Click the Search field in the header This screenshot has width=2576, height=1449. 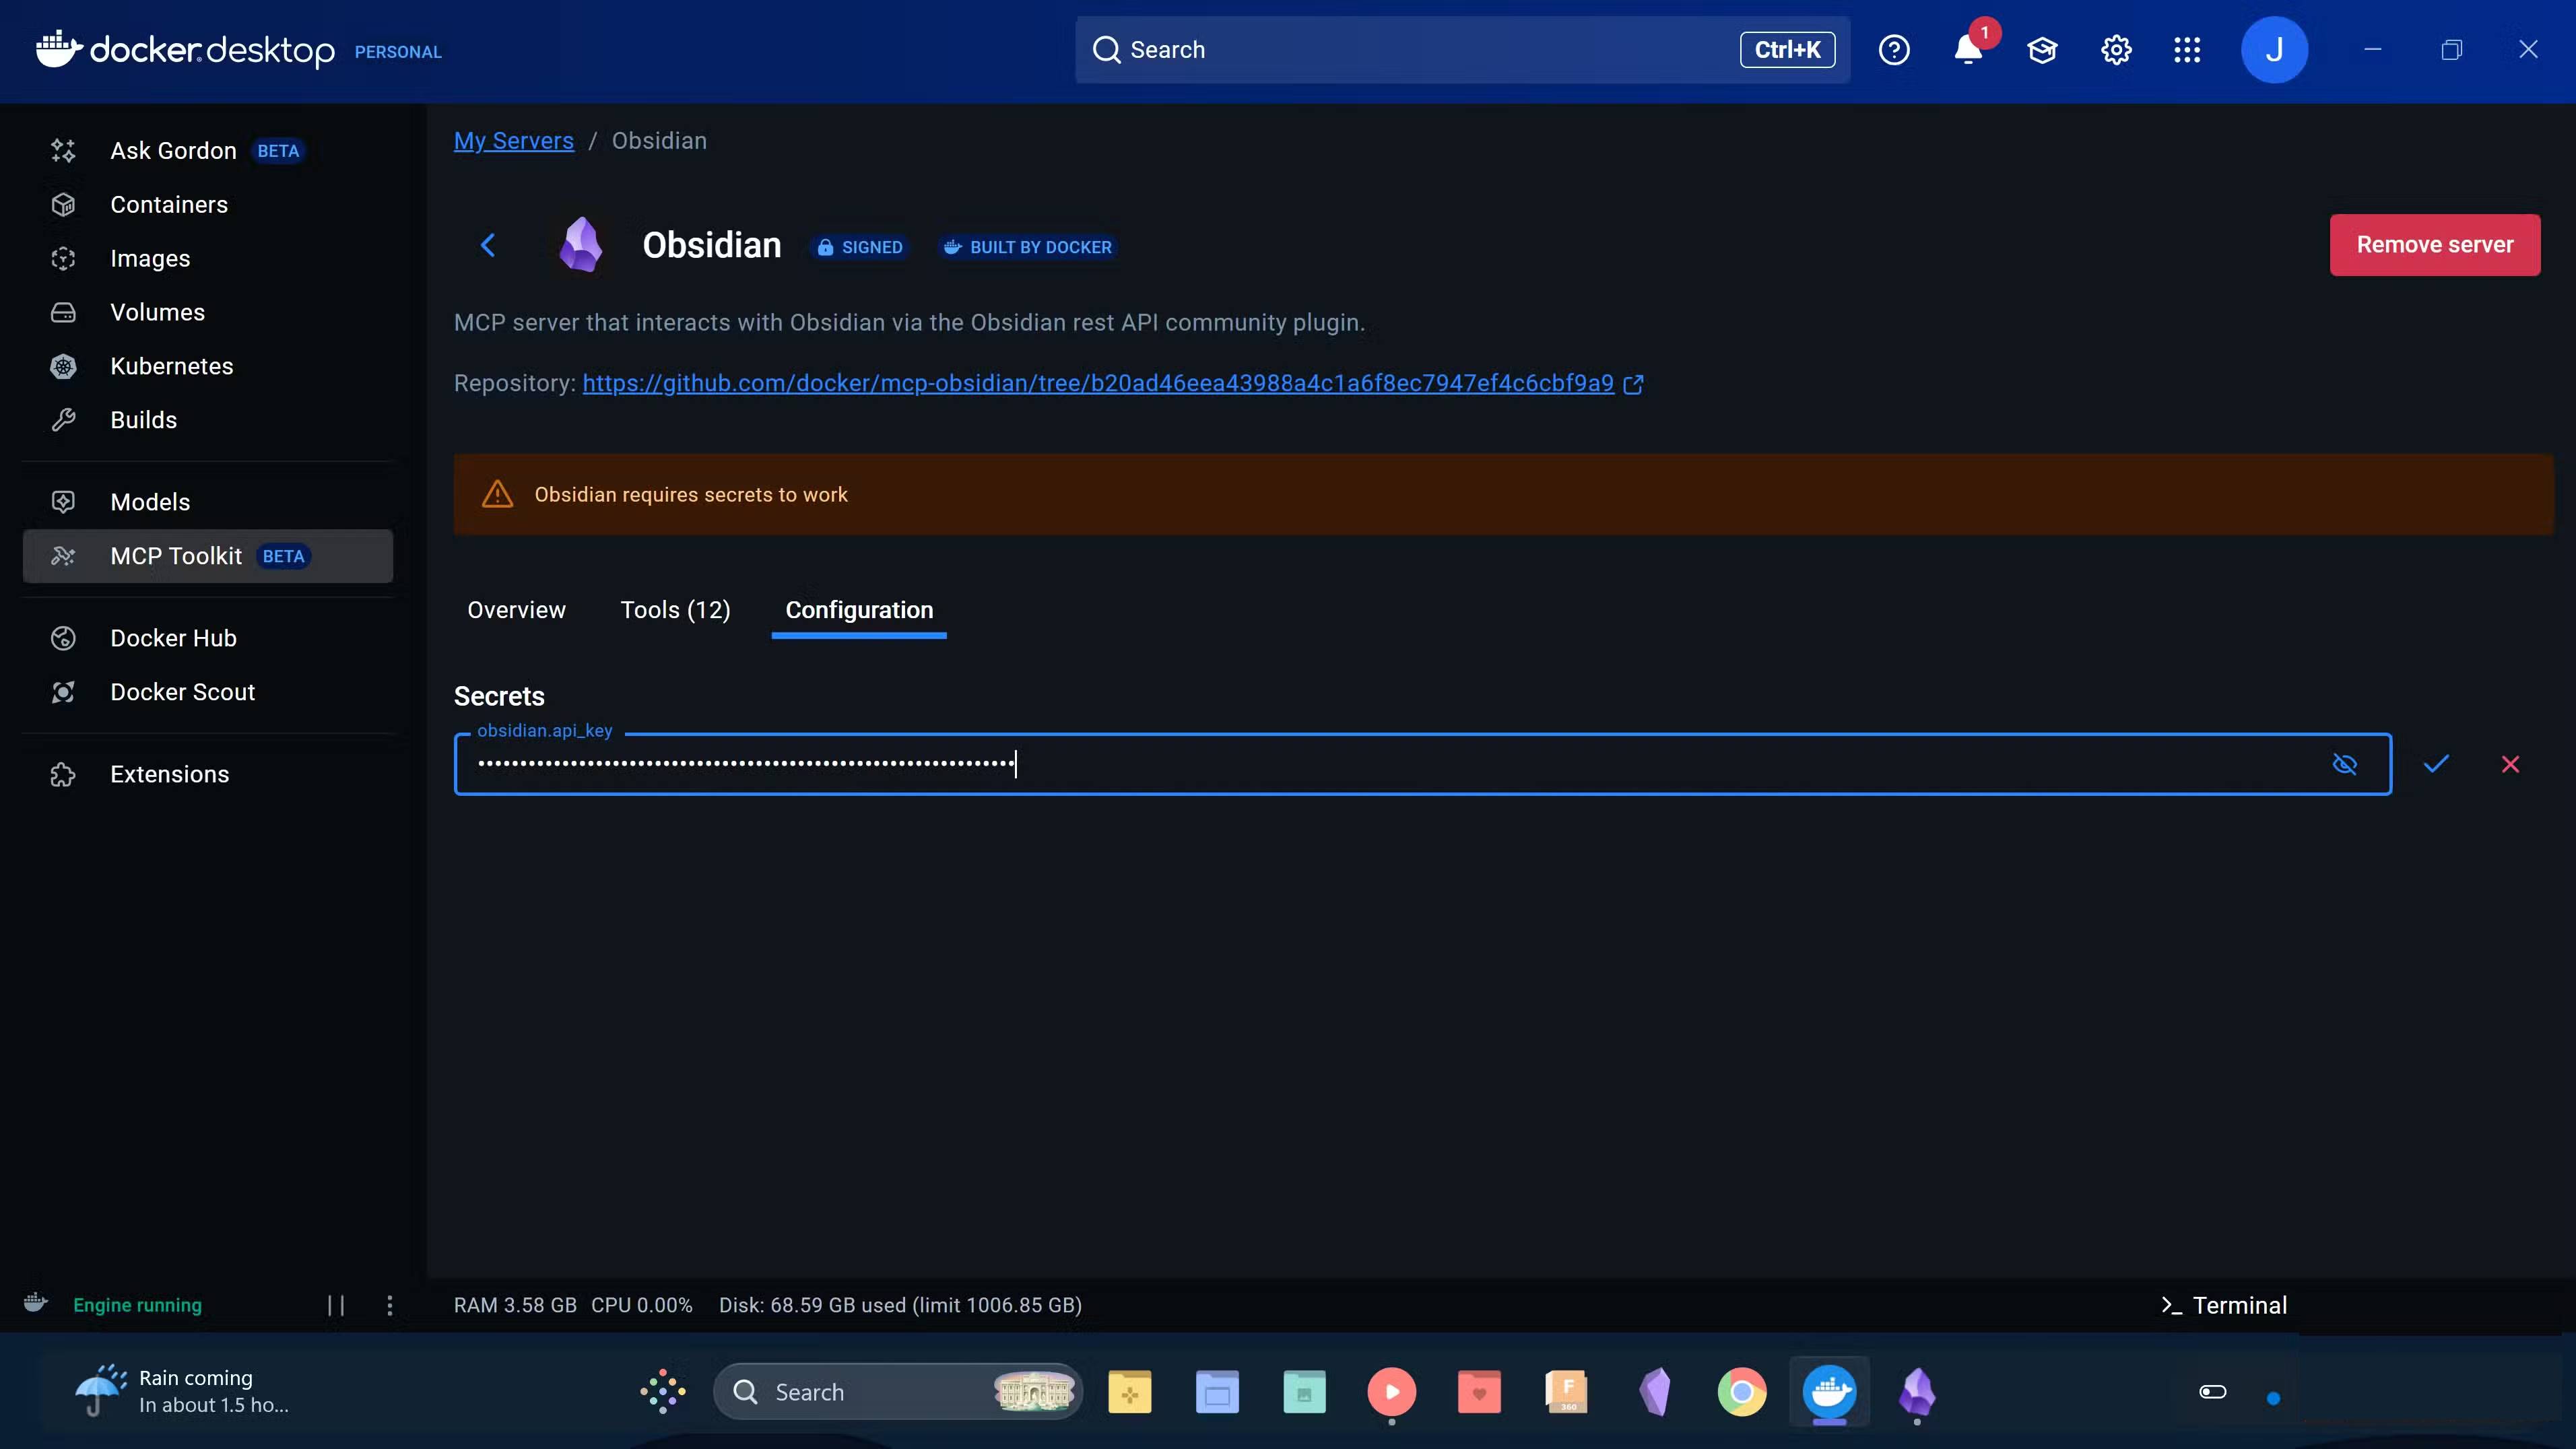click(1400, 49)
